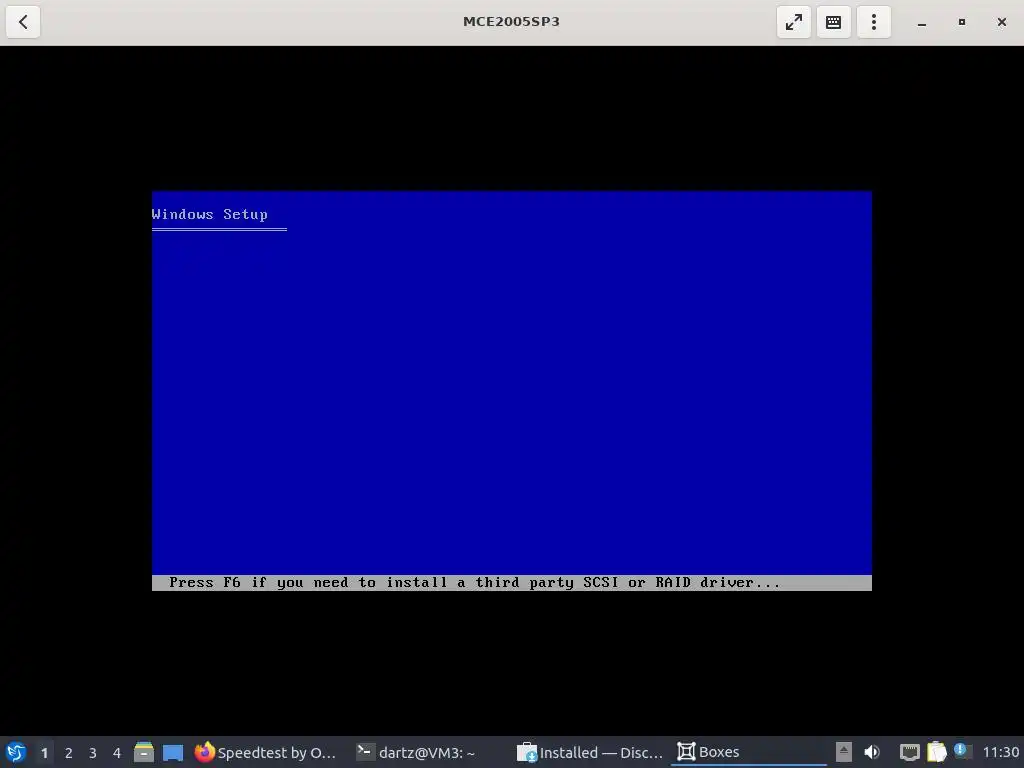Open the three-dot menu in Boxes

point(874,22)
